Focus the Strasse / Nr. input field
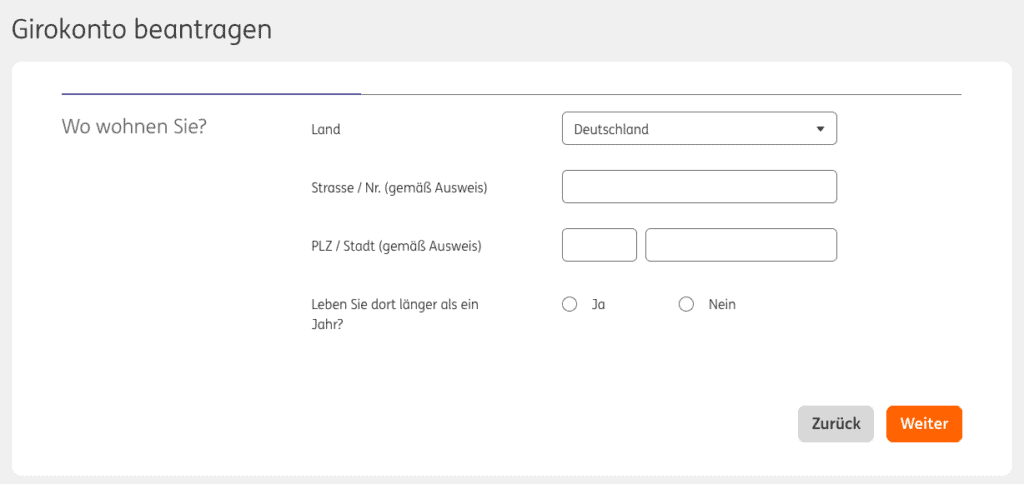 tap(699, 187)
